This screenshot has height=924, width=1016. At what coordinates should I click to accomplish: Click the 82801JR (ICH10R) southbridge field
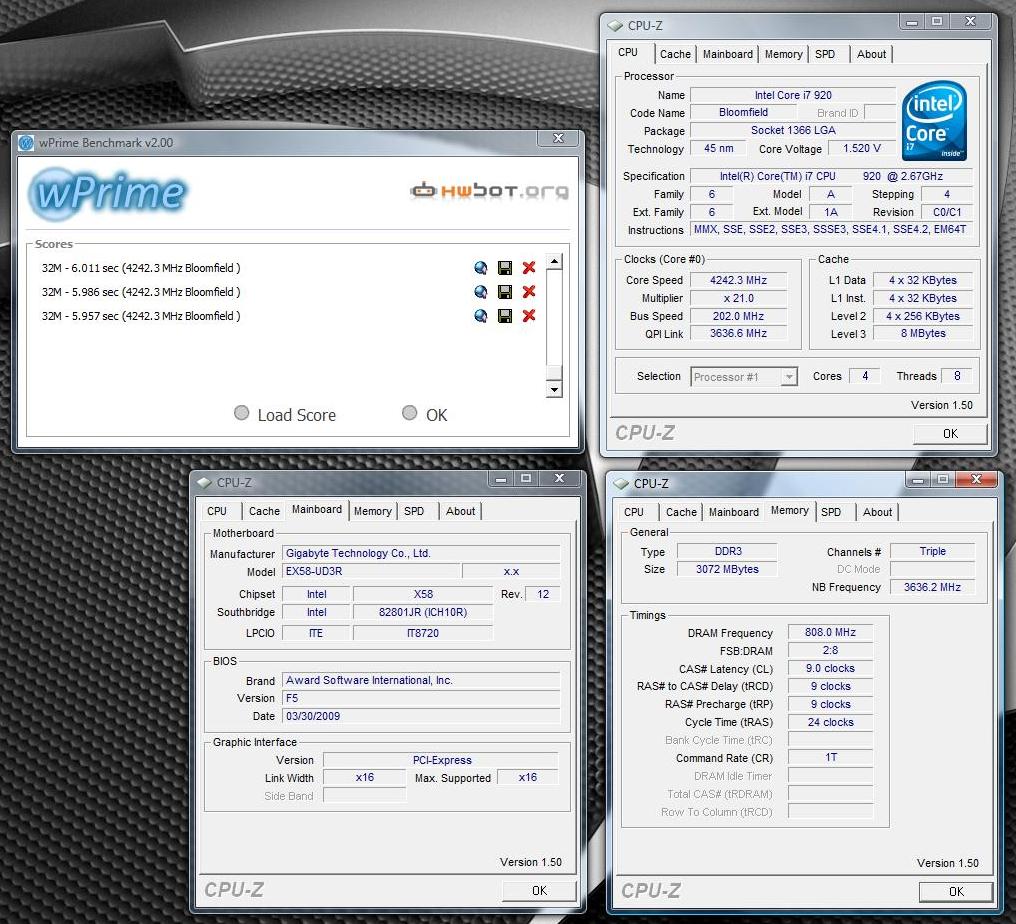coord(422,612)
